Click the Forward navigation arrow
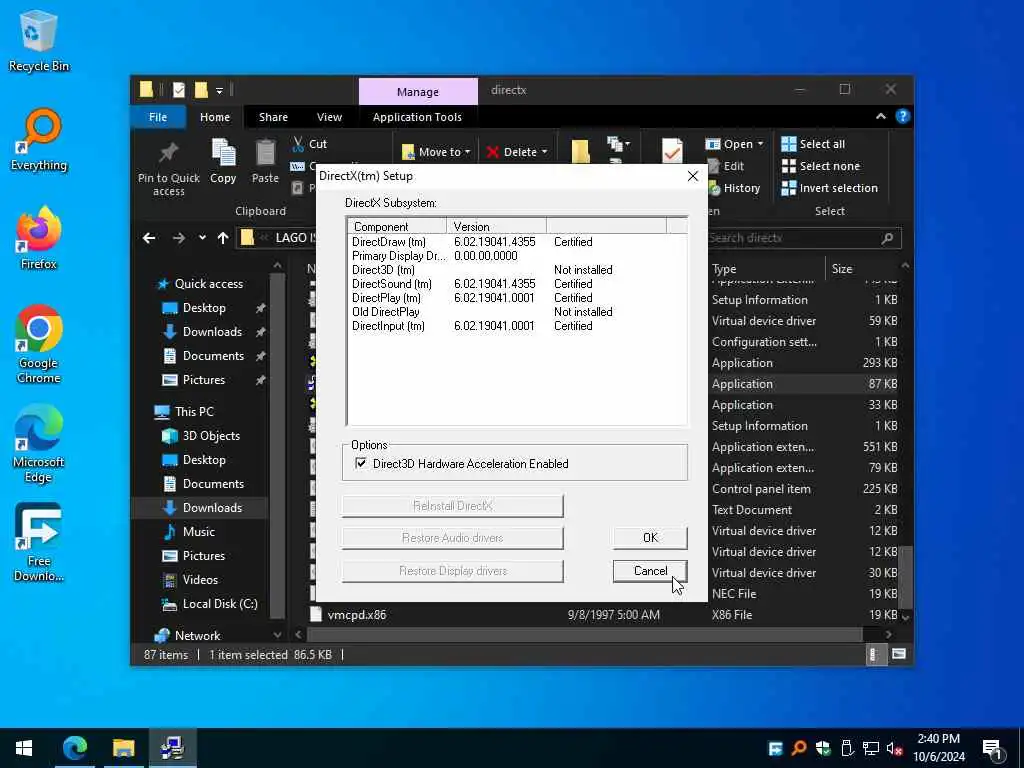Image resolution: width=1024 pixels, height=768 pixels. tap(178, 238)
